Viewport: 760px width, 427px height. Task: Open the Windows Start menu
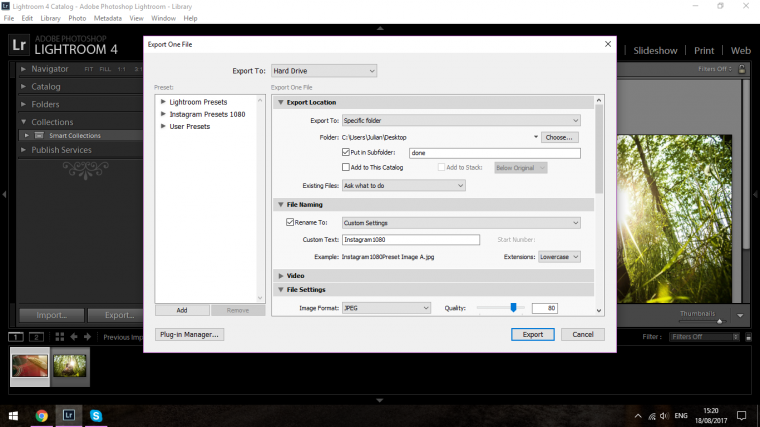coord(13,416)
